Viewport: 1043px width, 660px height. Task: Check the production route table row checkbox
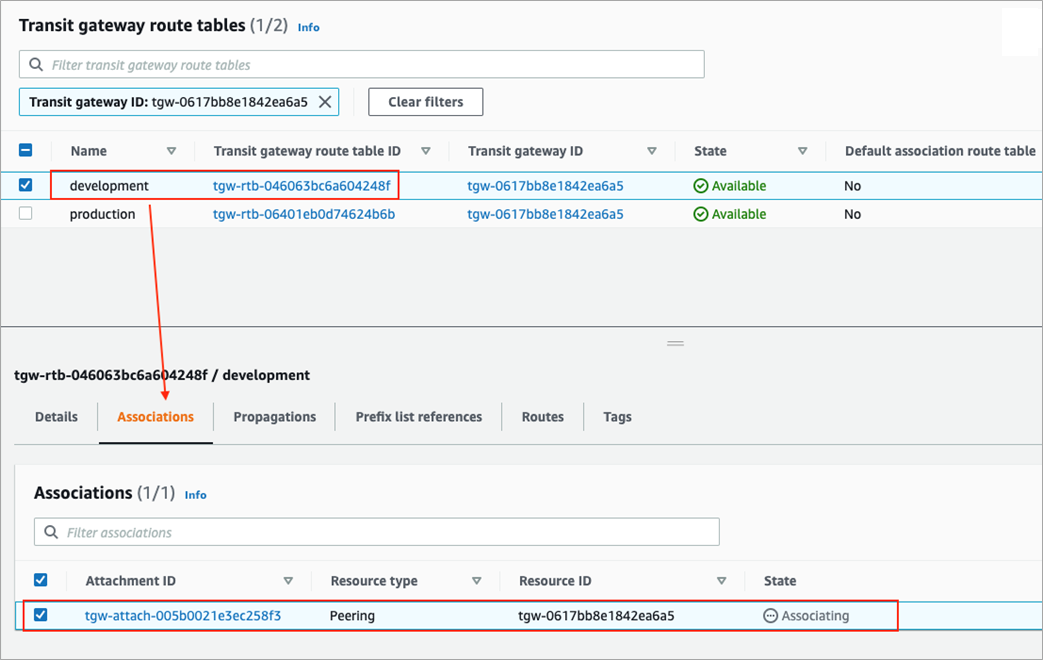(26, 213)
